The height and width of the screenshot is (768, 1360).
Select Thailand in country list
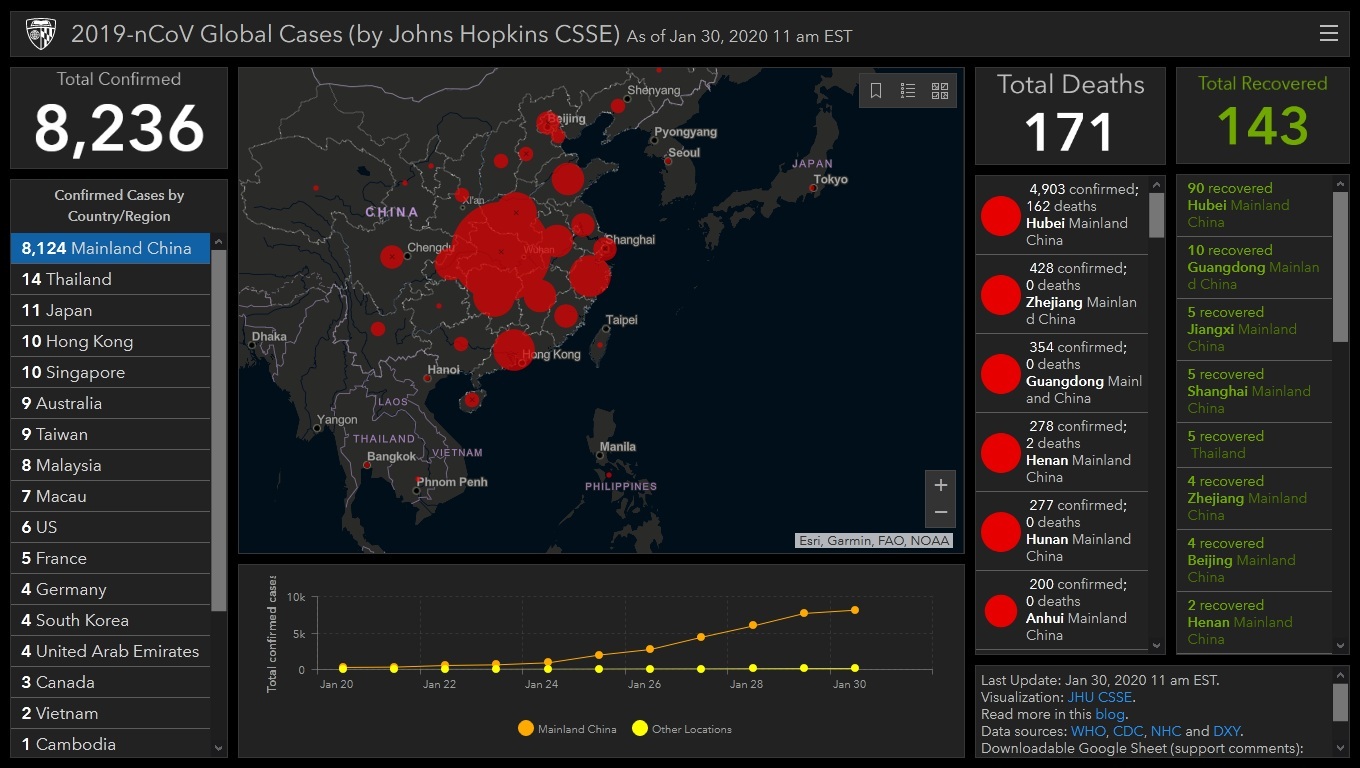coord(110,279)
